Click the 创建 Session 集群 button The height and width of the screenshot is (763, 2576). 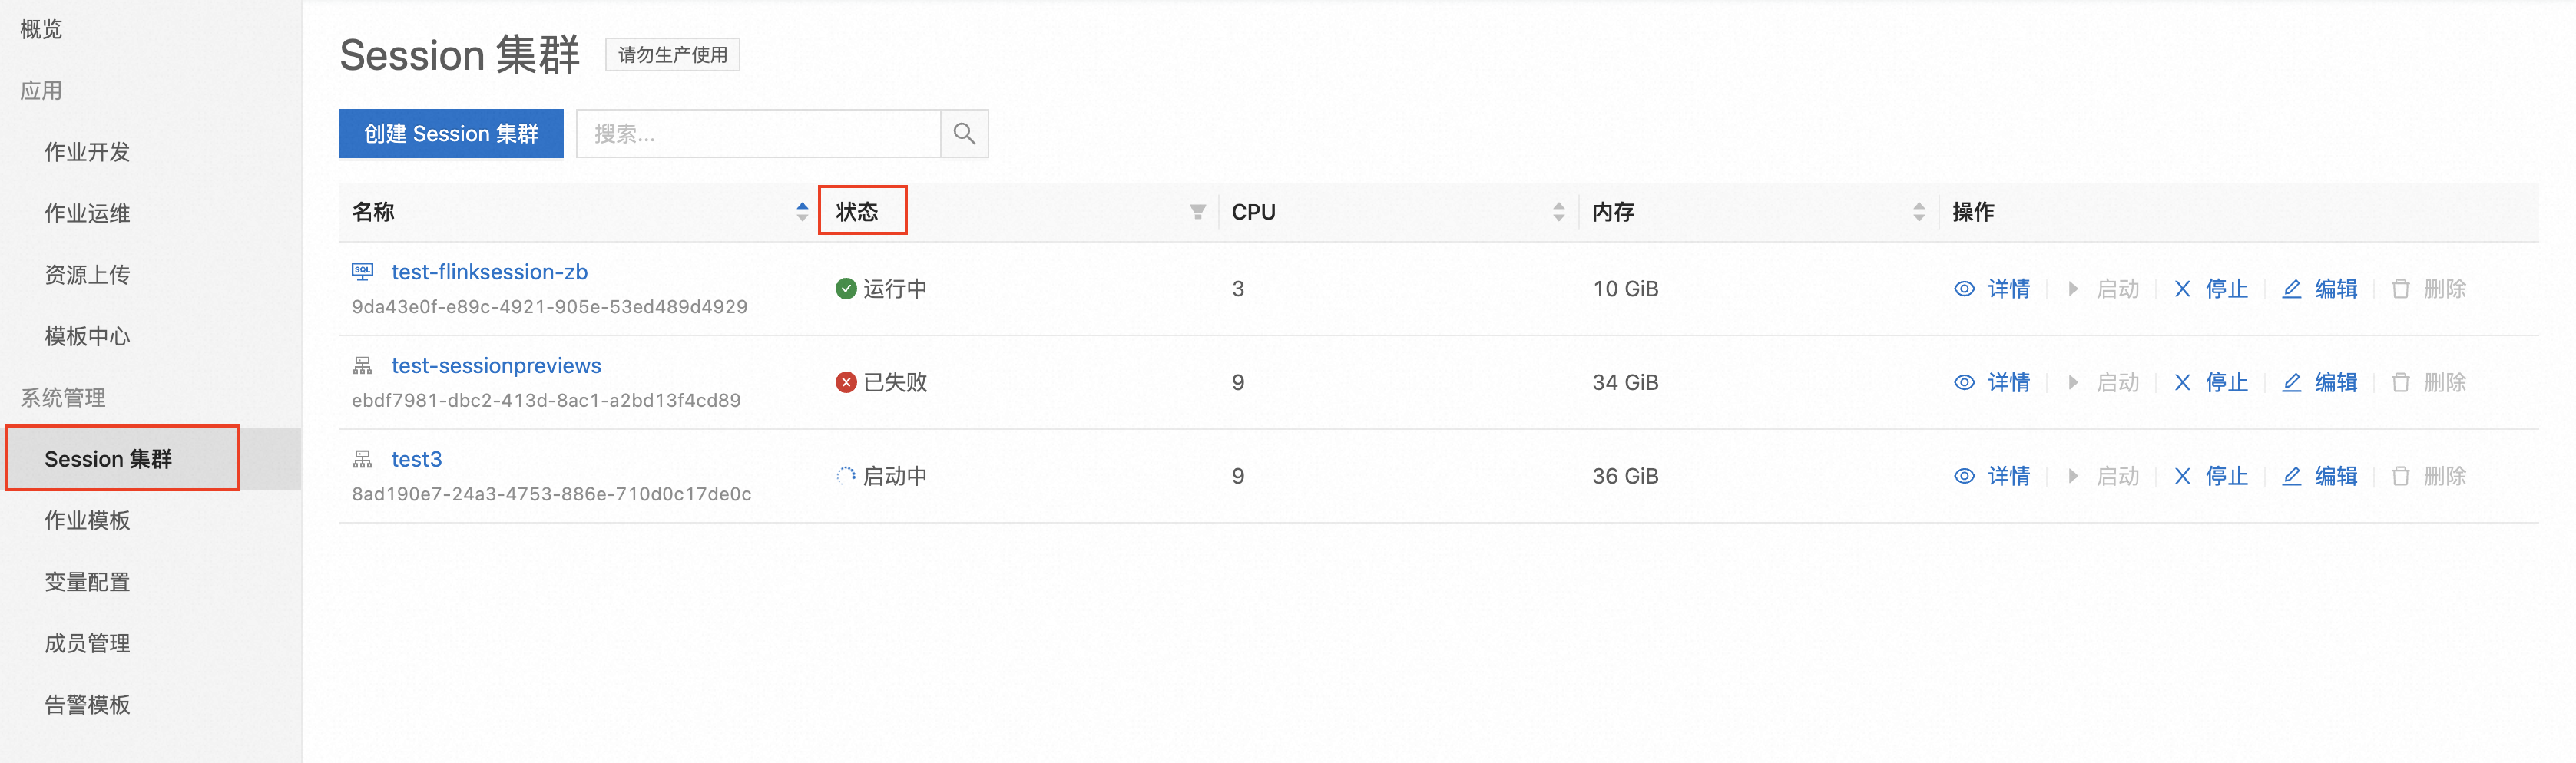click(451, 133)
